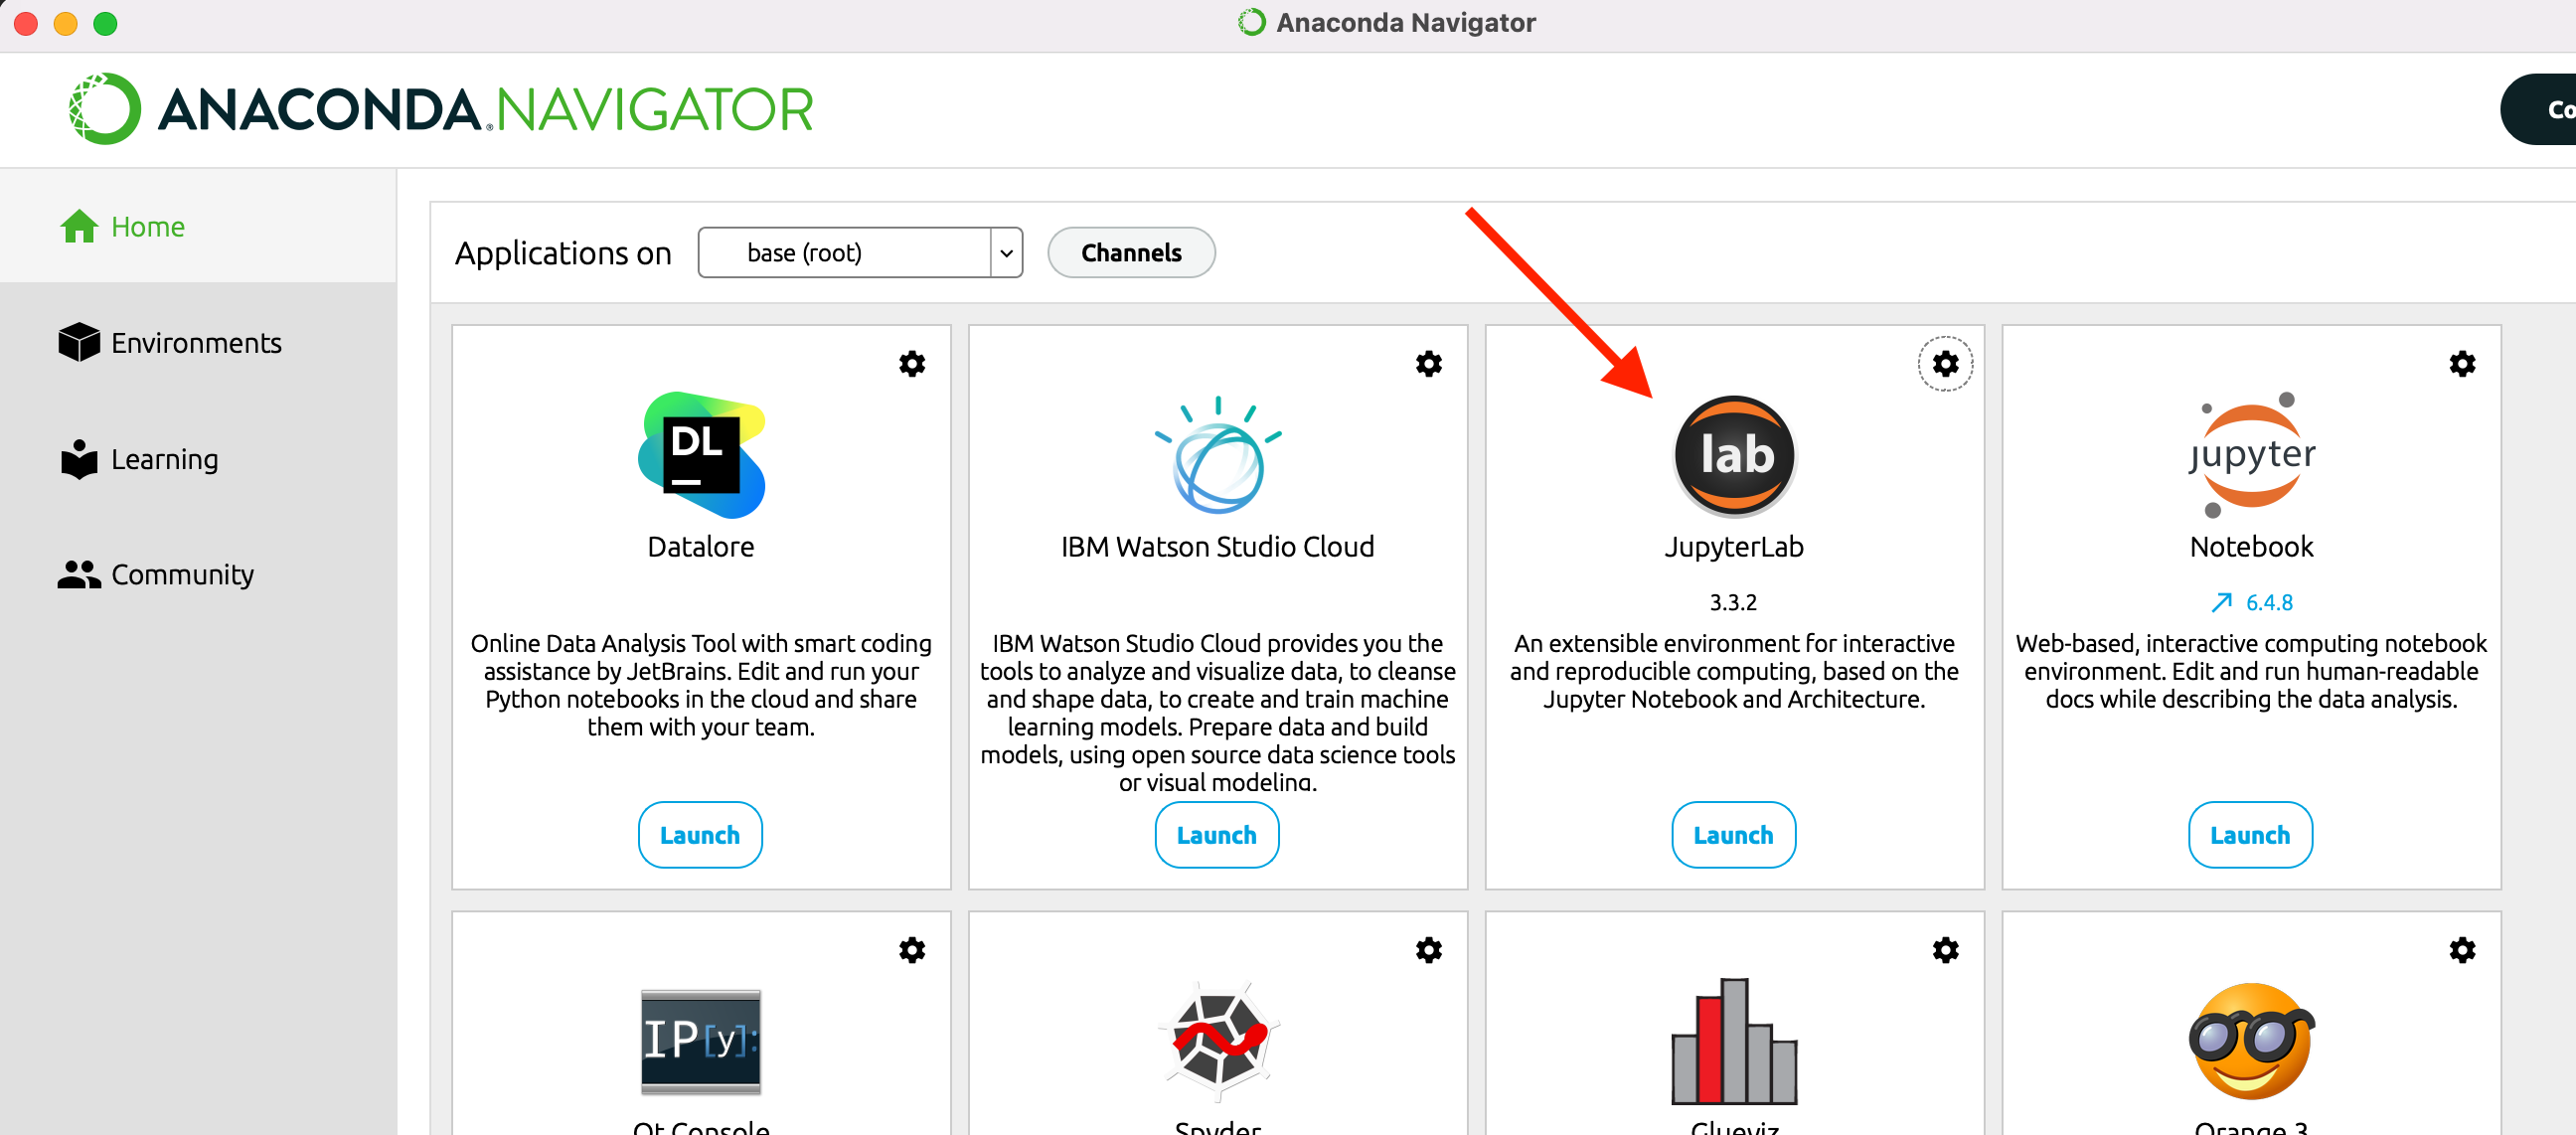Click the Datalore DL icon
The height and width of the screenshot is (1135, 2576).
pos(701,456)
